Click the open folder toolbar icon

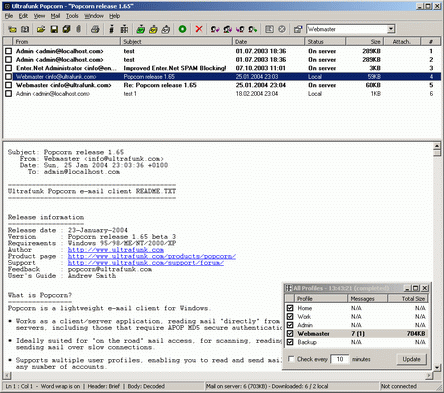(41, 29)
